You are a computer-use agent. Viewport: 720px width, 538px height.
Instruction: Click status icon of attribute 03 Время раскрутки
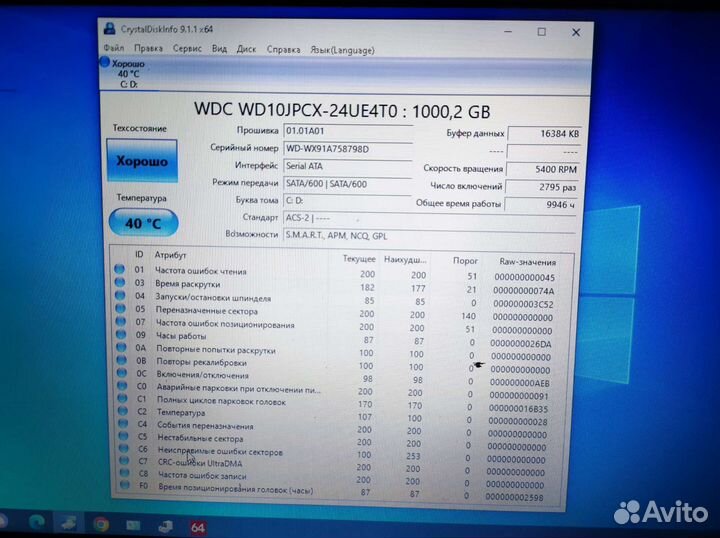tap(120, 282)
